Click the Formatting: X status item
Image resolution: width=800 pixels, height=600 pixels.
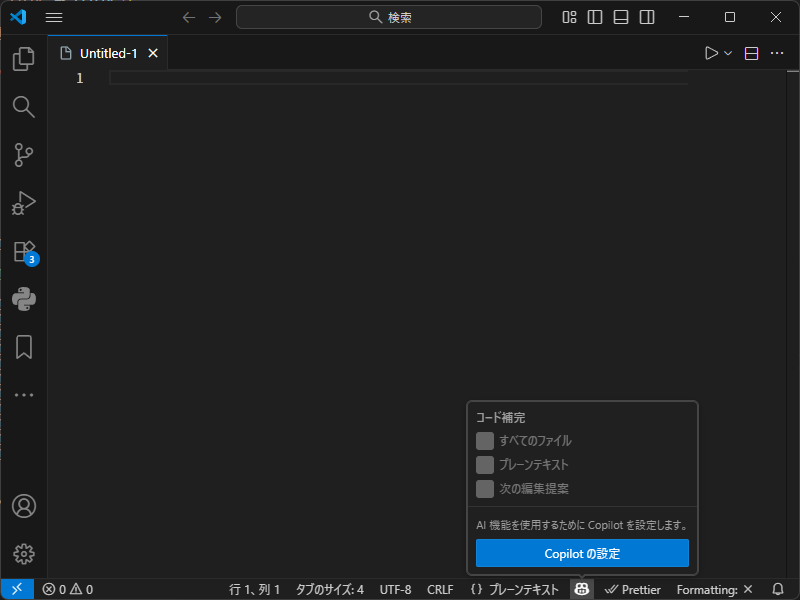[714, 589]
